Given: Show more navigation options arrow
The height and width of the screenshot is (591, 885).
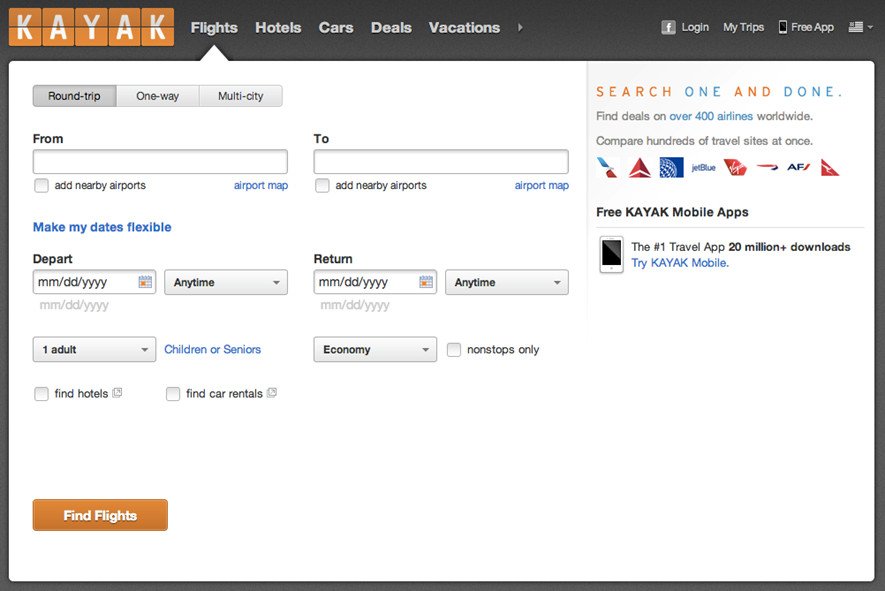Looking at the screenshot, I should 520,27.
